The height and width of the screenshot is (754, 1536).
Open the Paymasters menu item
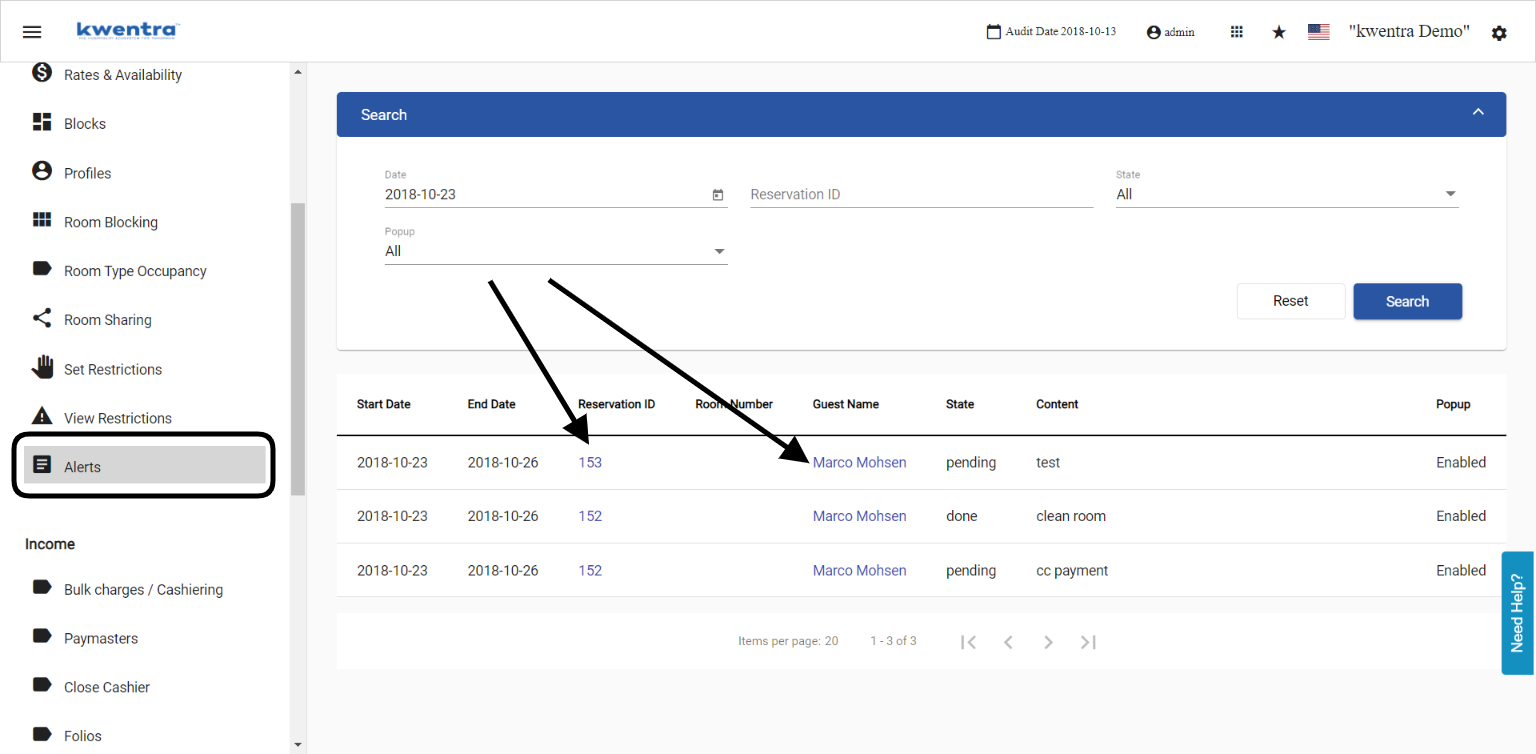point(101,638)
